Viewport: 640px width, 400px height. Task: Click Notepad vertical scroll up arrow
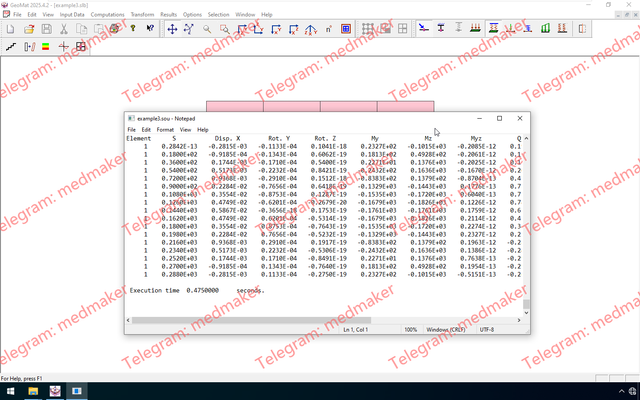click(x=526, y=138)
